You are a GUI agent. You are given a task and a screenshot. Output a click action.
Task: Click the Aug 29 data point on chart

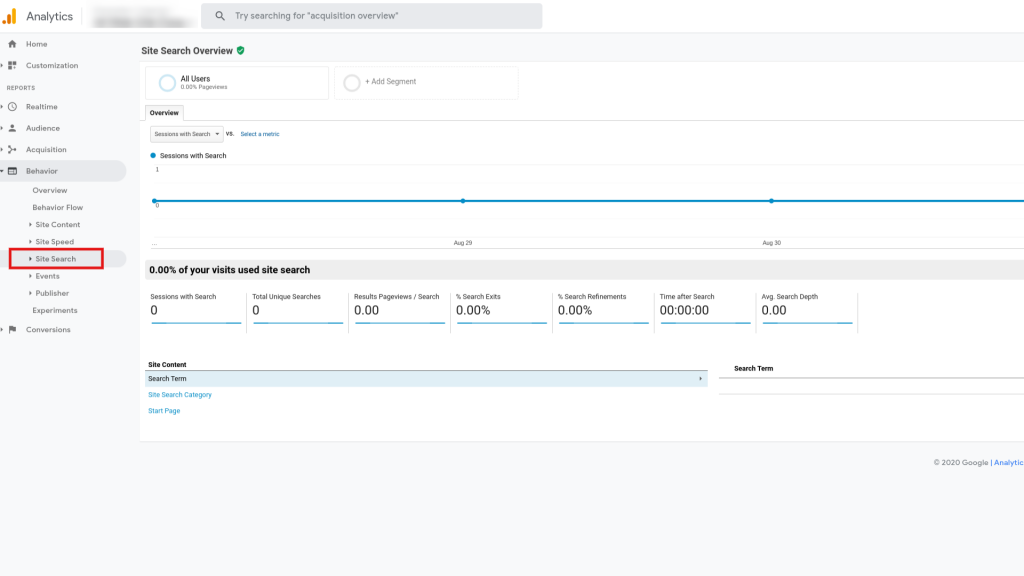[x=463, y=201]
